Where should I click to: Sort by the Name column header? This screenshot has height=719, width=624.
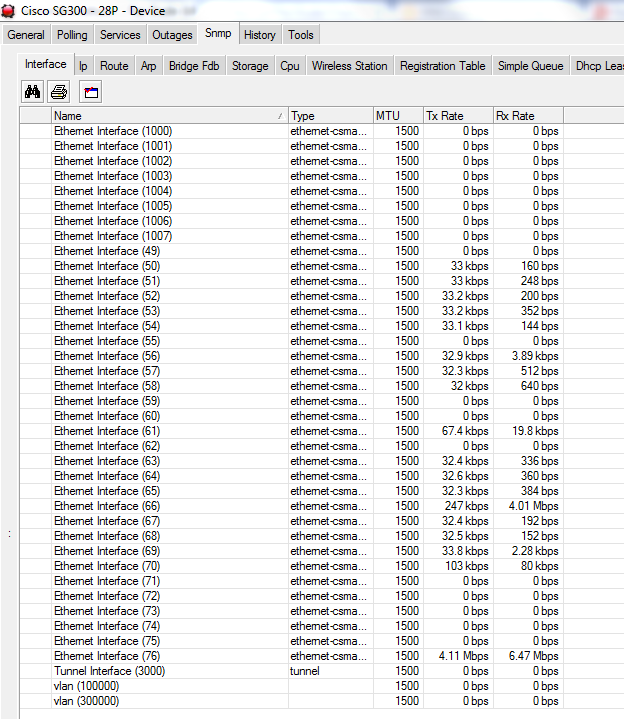170,116
